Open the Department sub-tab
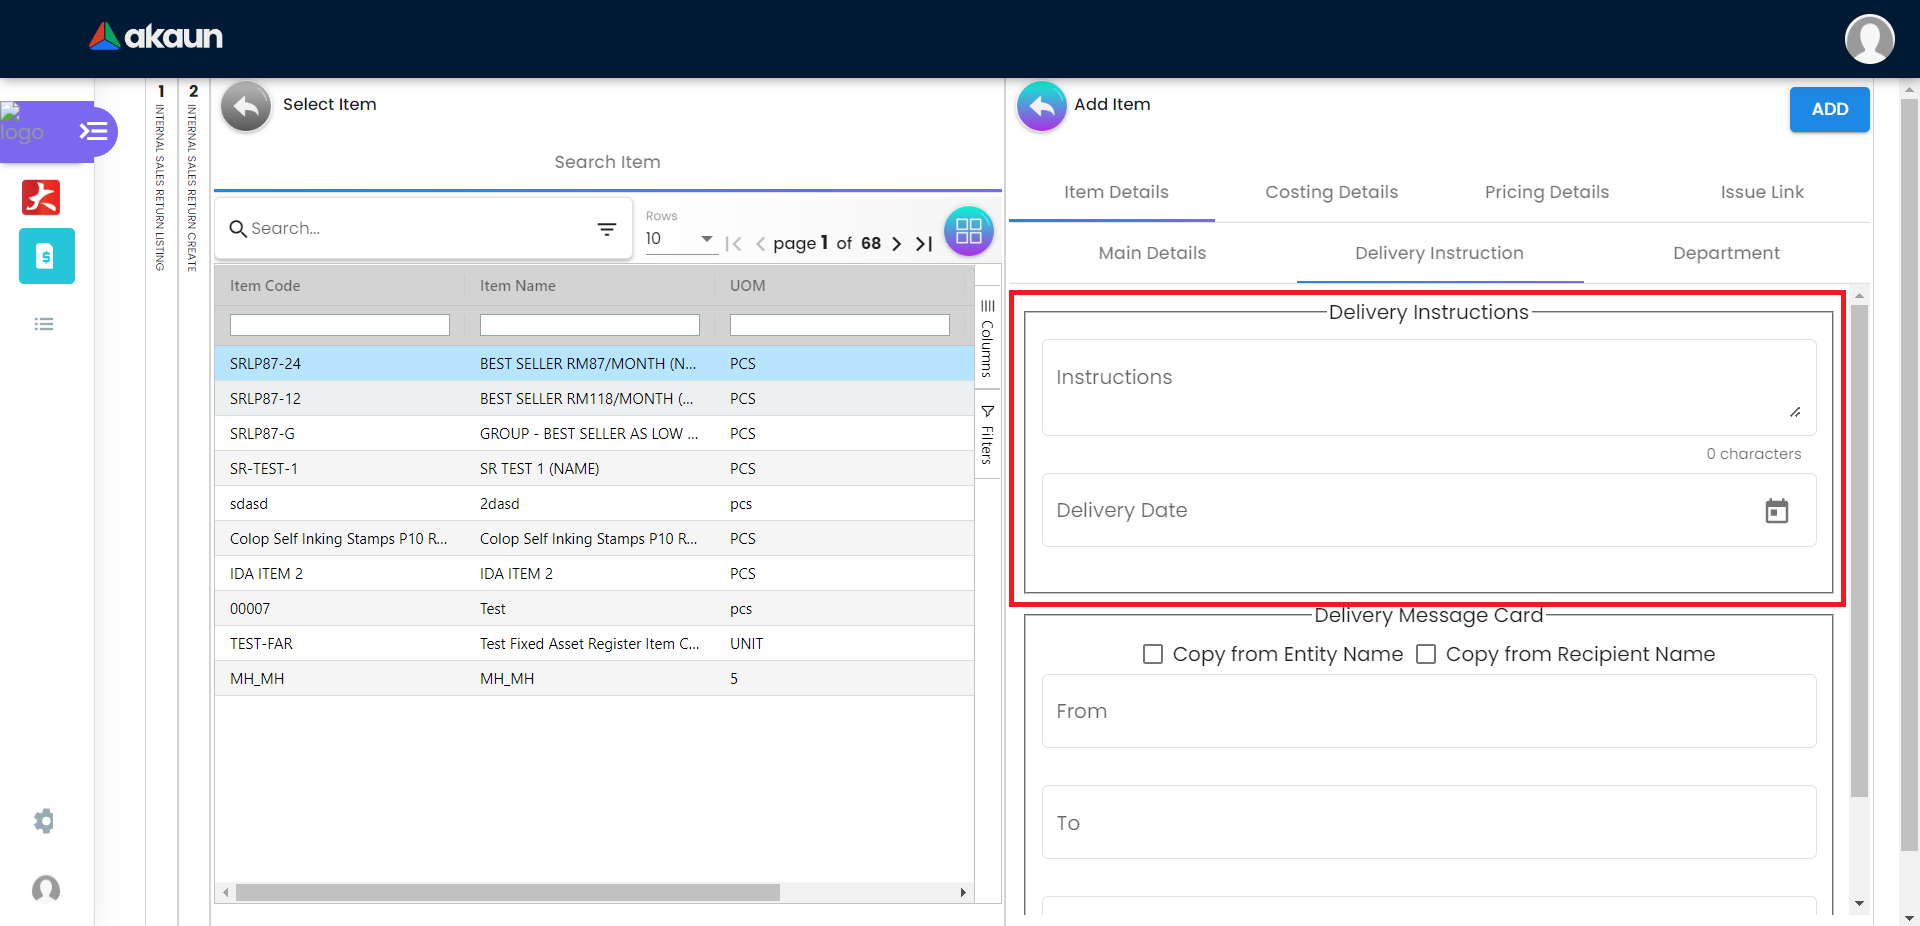 tap(1725, 253)
